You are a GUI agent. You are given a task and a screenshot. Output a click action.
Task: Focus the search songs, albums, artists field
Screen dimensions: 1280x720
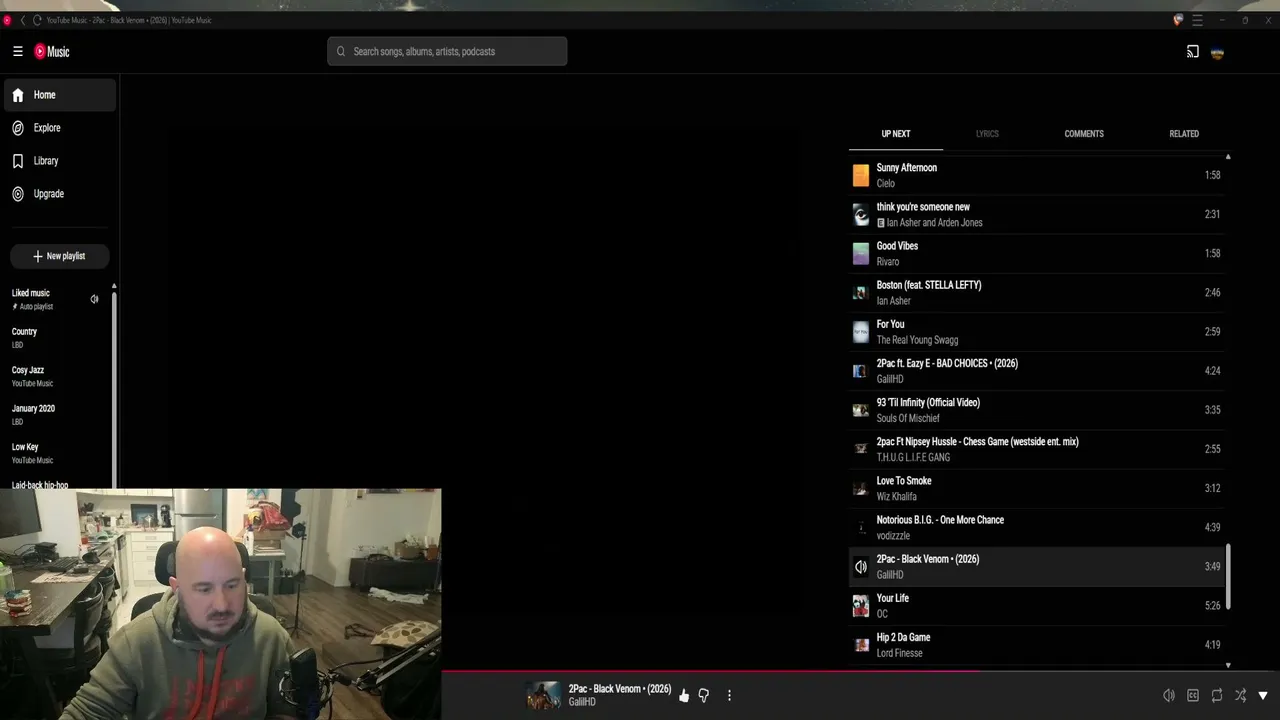[x=447, y=52]
